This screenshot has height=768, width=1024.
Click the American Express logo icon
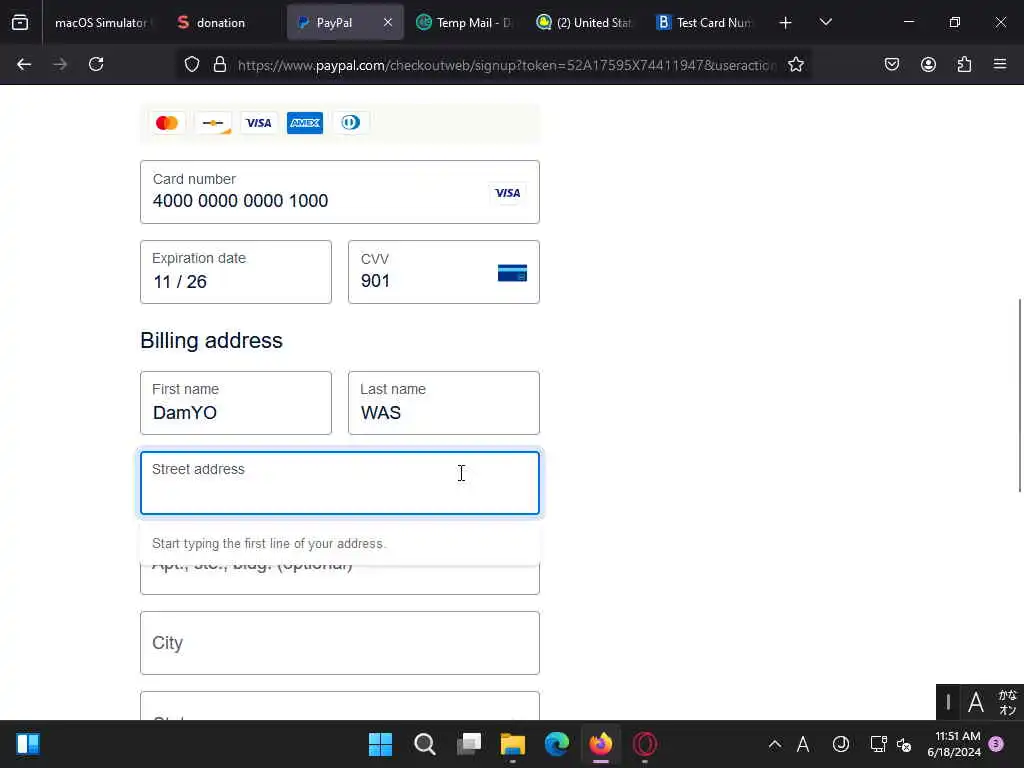[305, 123]
